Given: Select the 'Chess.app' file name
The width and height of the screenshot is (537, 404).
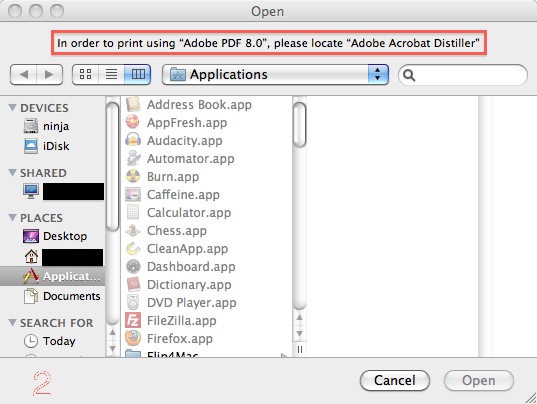Looking at the screenshot, I should coord(177,231).
